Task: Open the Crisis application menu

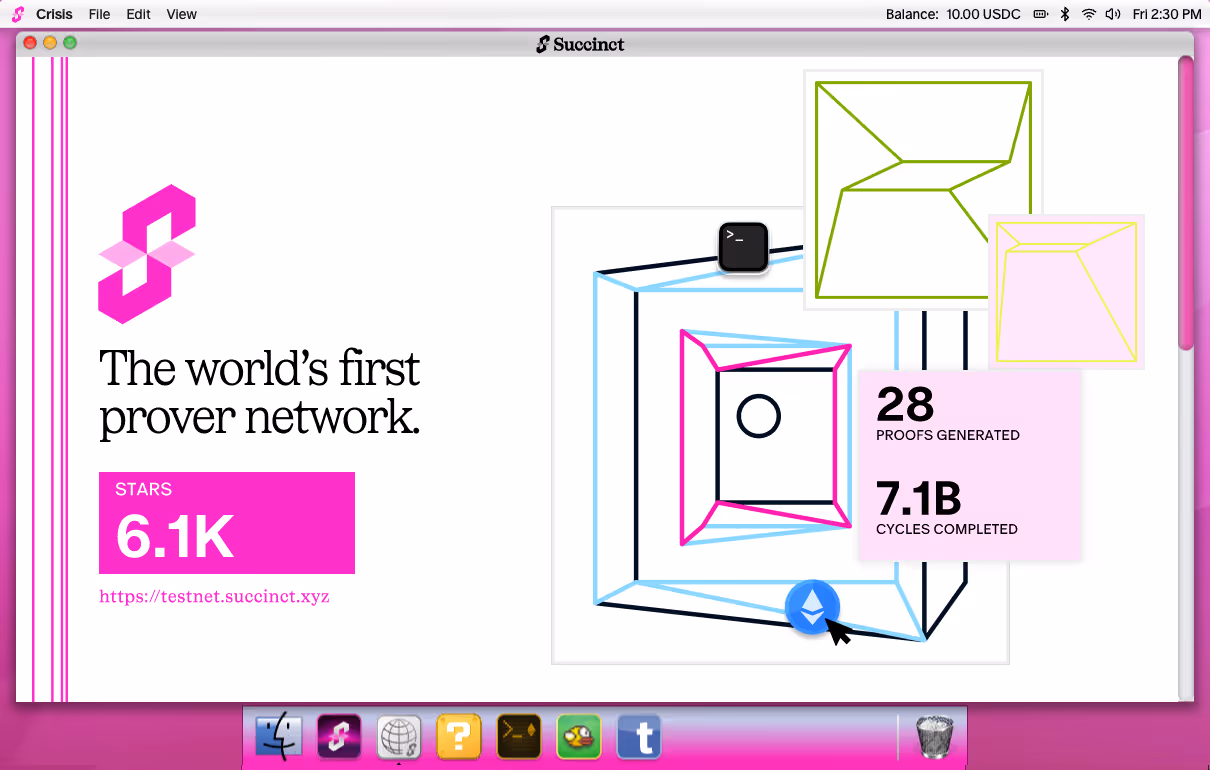Action: (54, 14)
